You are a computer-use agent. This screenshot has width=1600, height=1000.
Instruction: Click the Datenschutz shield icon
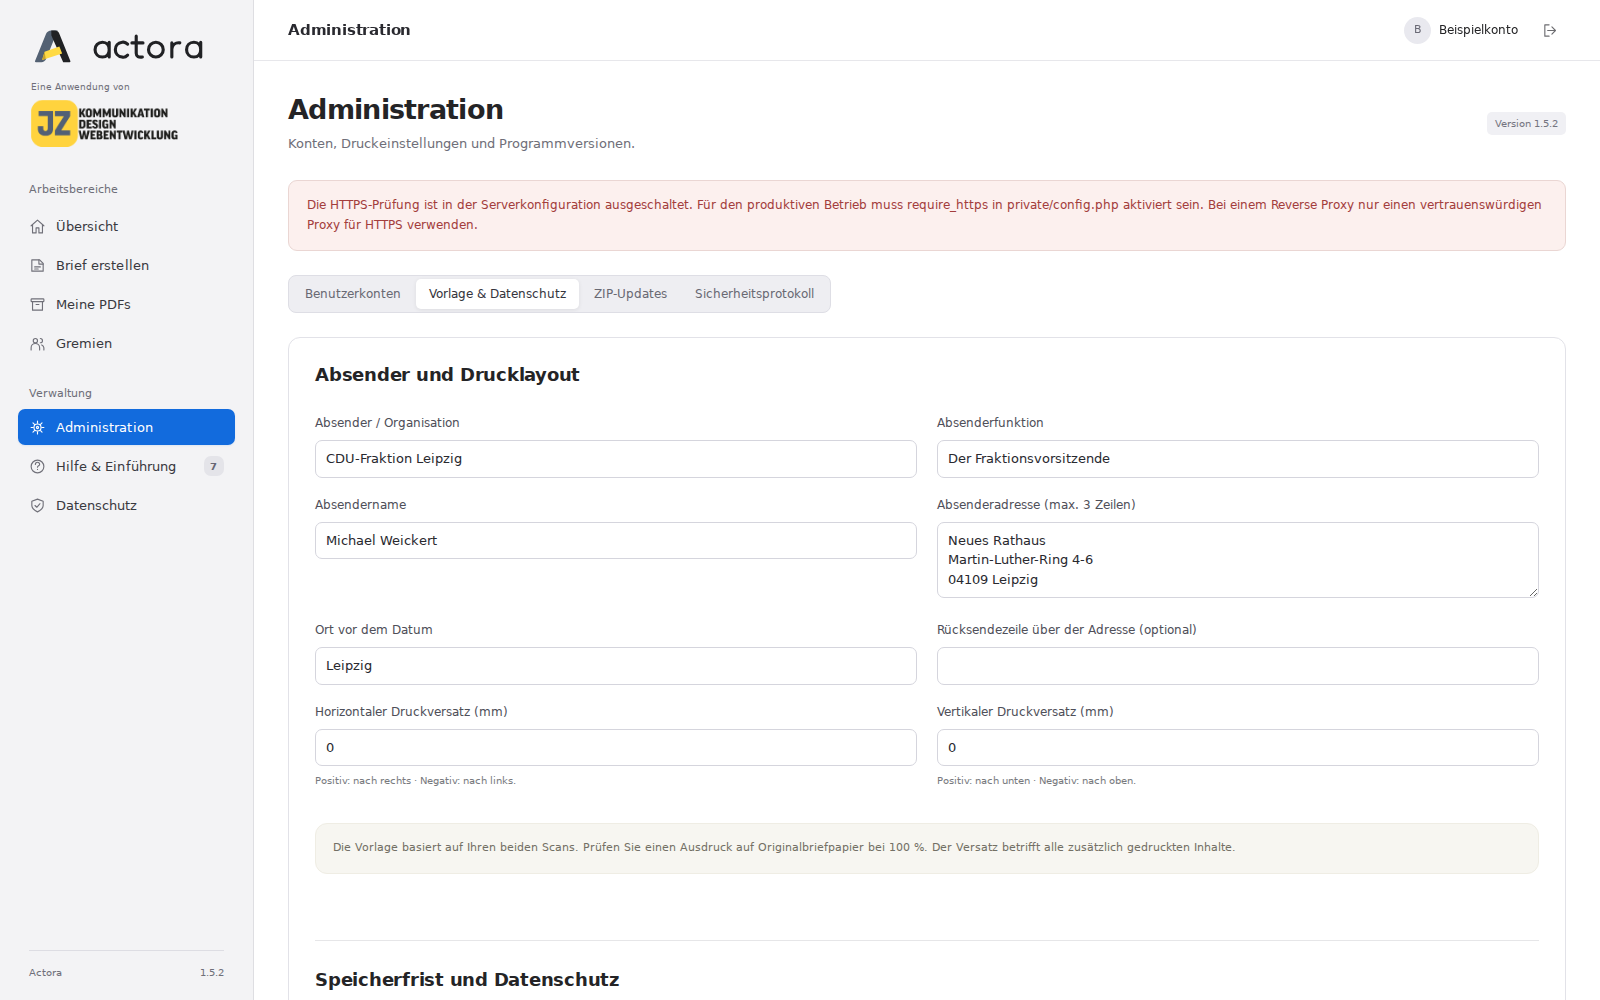pyautogui.click(x=38, y=506)
